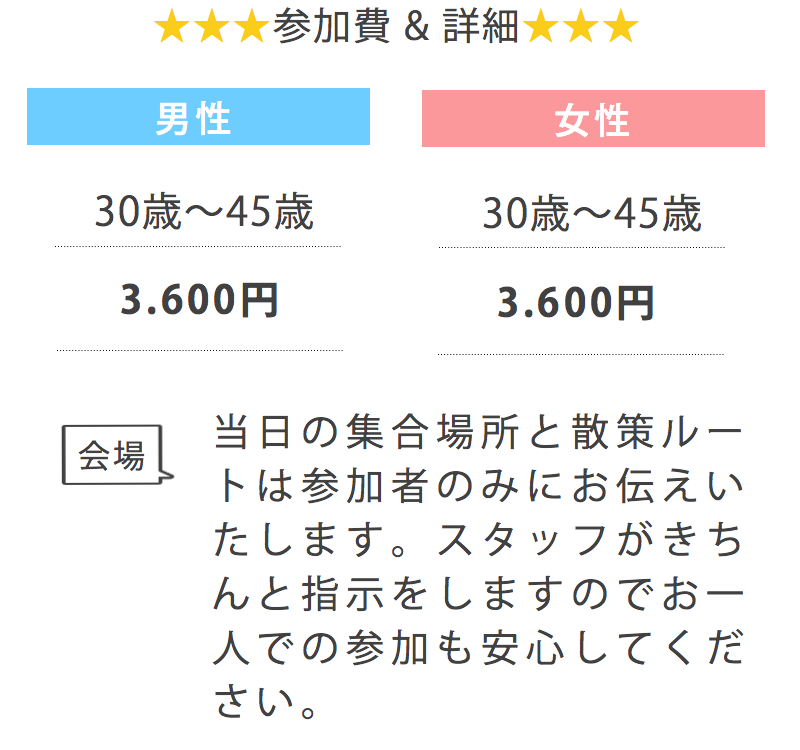This screenshot has height=750, width=800.
Task: Click the female age range 30歳〜45歳
Action: tap(592, 214)
